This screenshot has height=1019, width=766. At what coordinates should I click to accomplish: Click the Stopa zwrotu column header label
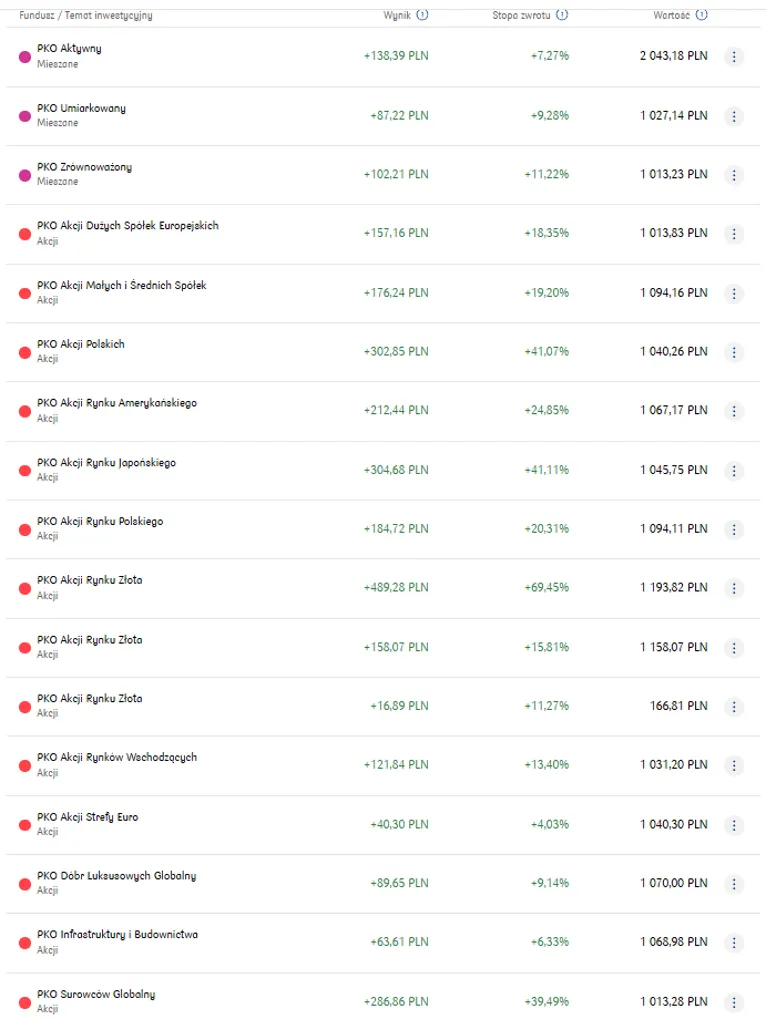tap(521, 15)
